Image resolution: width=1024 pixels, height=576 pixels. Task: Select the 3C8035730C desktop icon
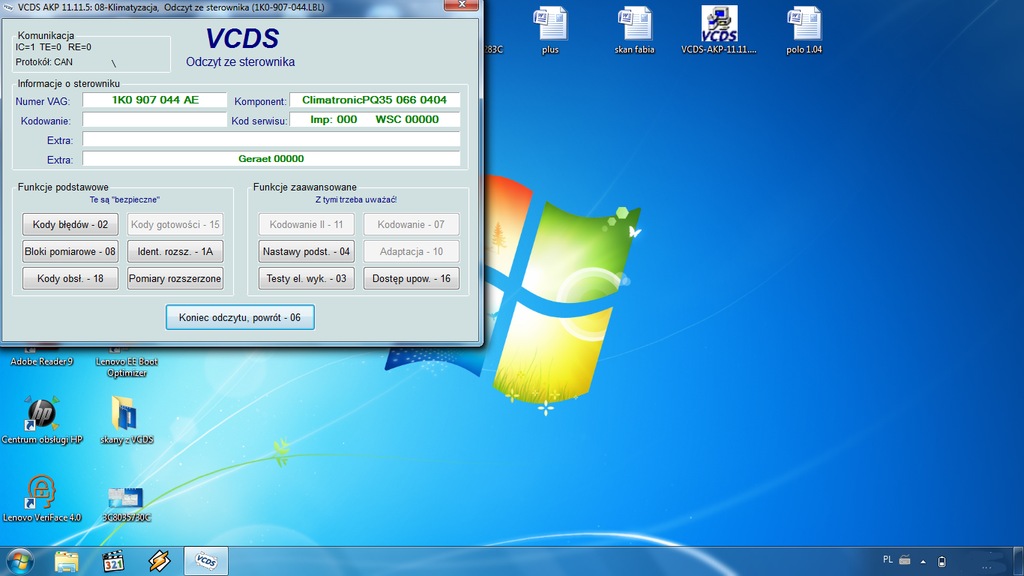click(x=127, y=504)
